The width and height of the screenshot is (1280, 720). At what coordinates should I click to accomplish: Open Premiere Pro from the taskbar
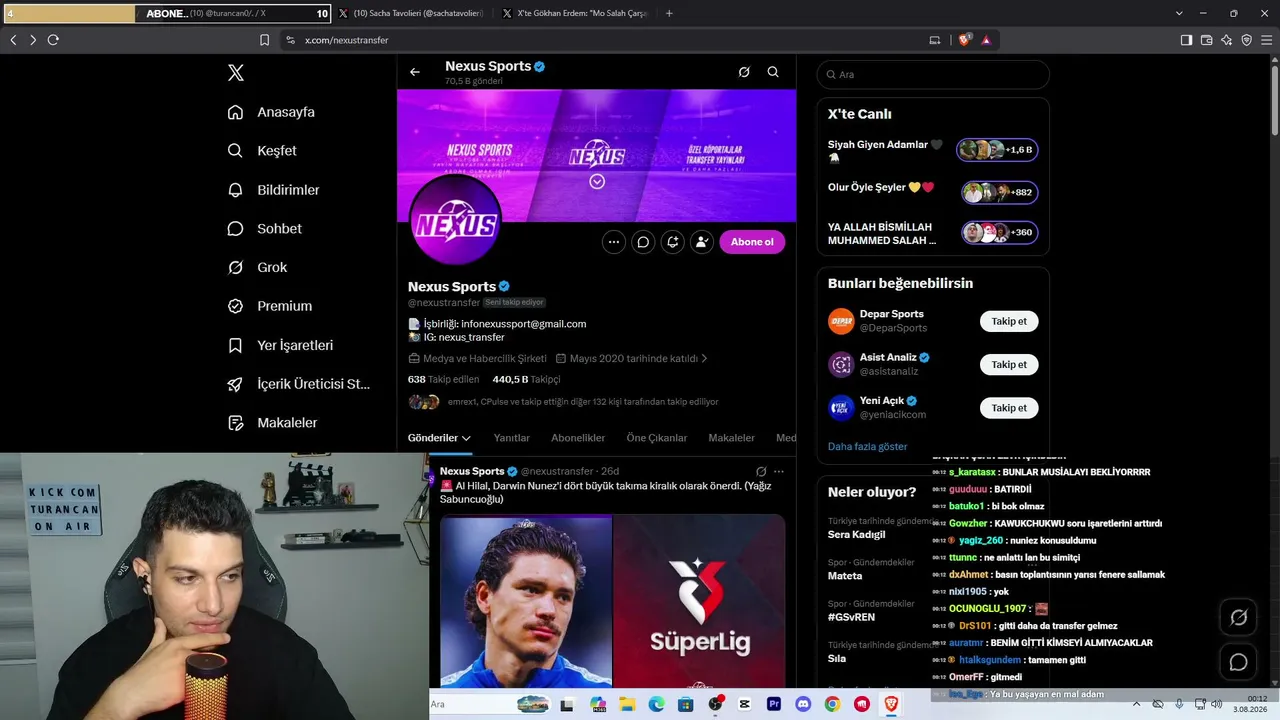774,704
